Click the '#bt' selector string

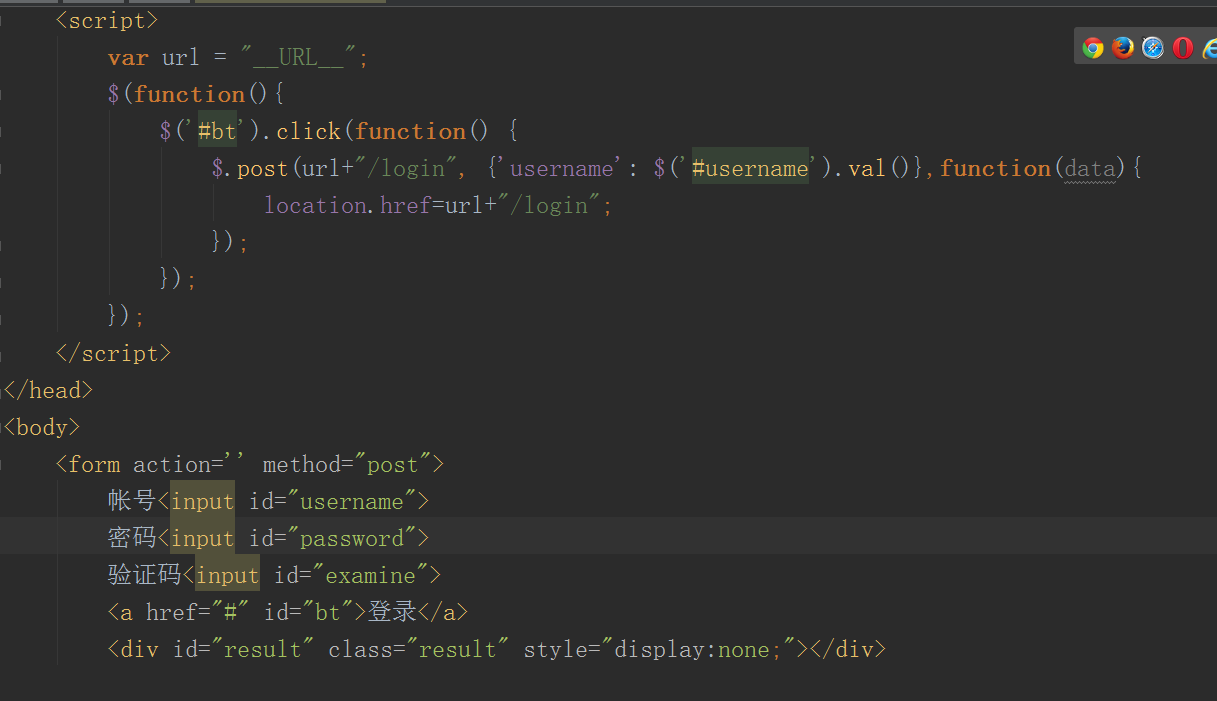click(216, 132)
